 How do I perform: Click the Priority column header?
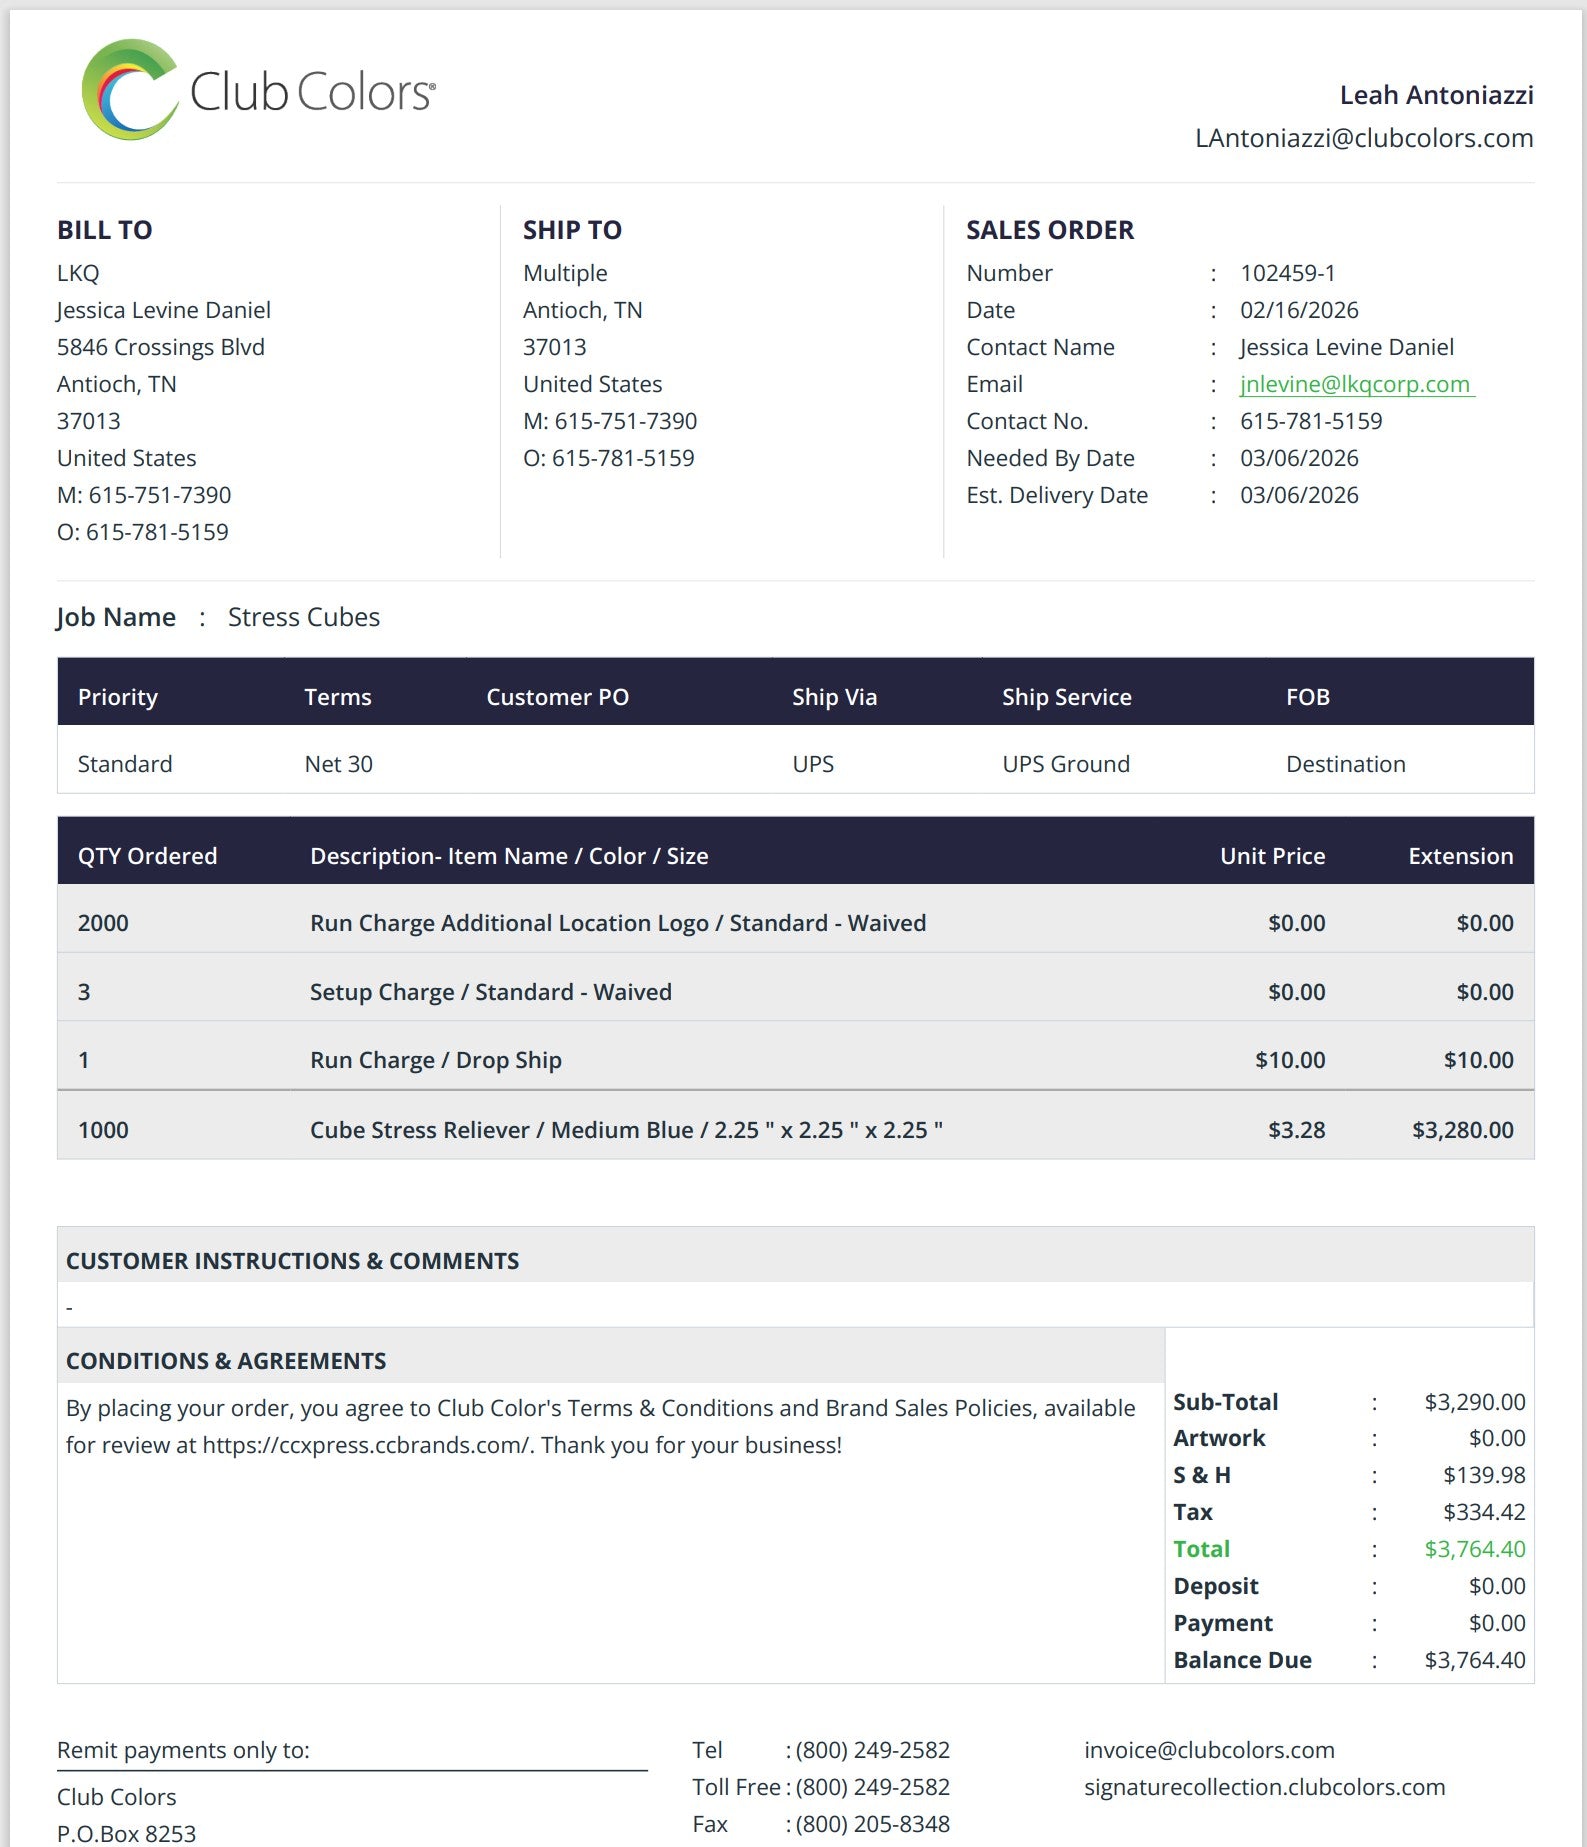(118, 697)
